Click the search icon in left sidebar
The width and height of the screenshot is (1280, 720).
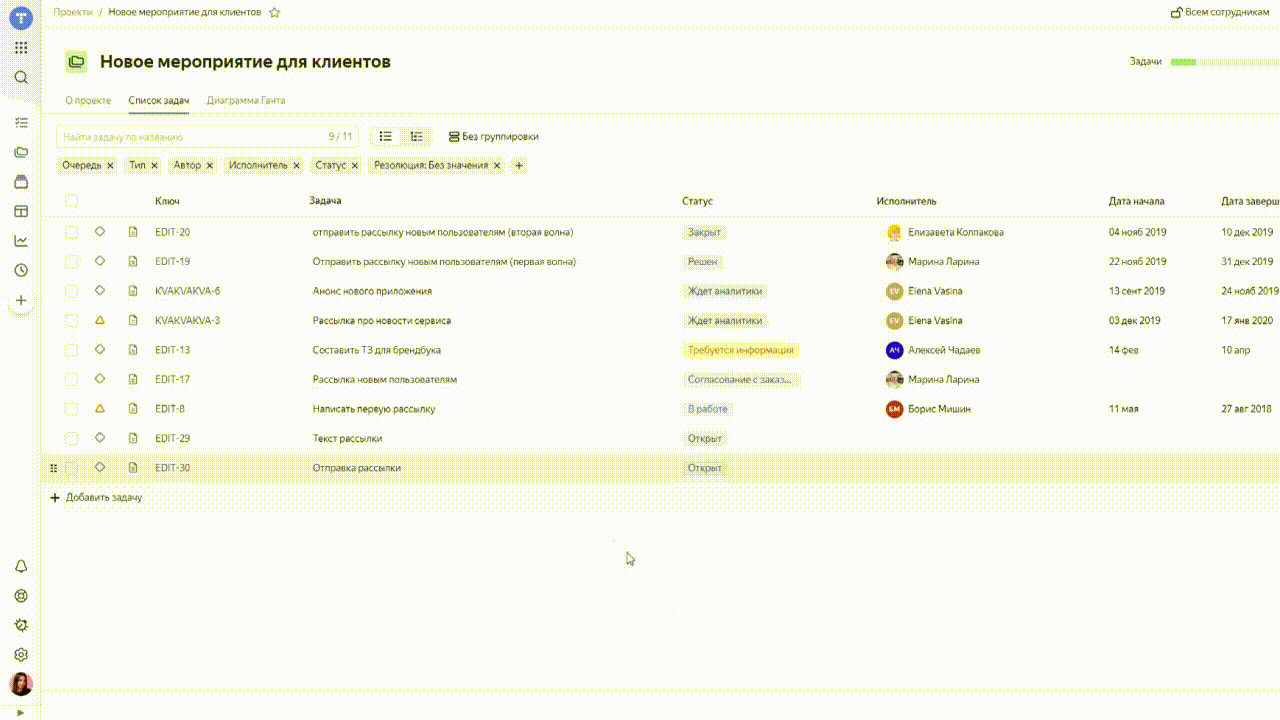click(21, 78)
